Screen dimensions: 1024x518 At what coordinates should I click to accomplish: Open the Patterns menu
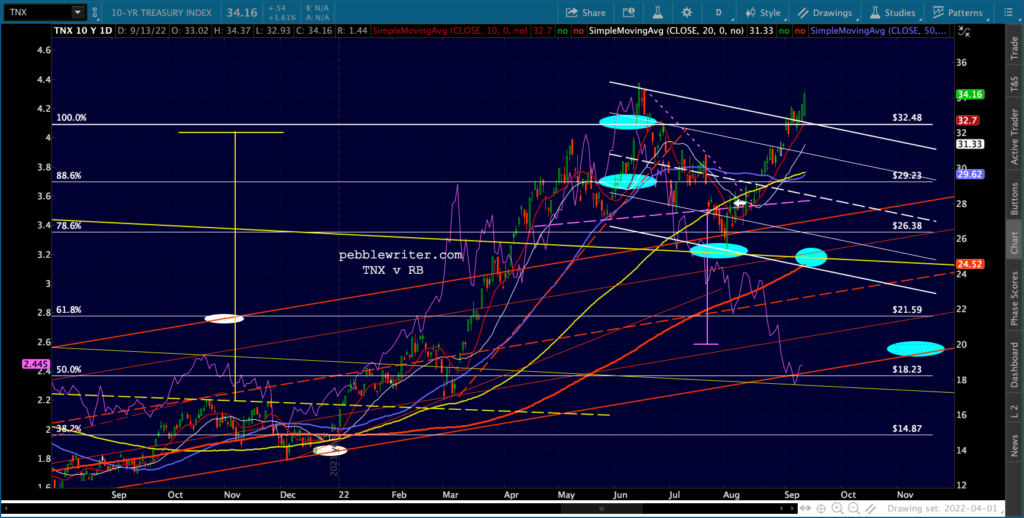pos(957,12)
